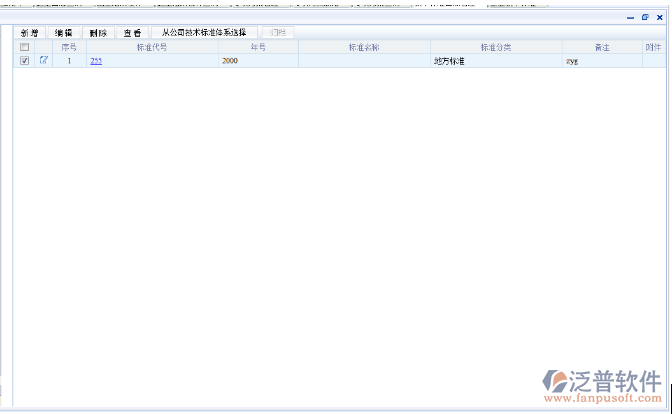
Task: Click the 年号 column header
Action: click(x=258, y=47)
